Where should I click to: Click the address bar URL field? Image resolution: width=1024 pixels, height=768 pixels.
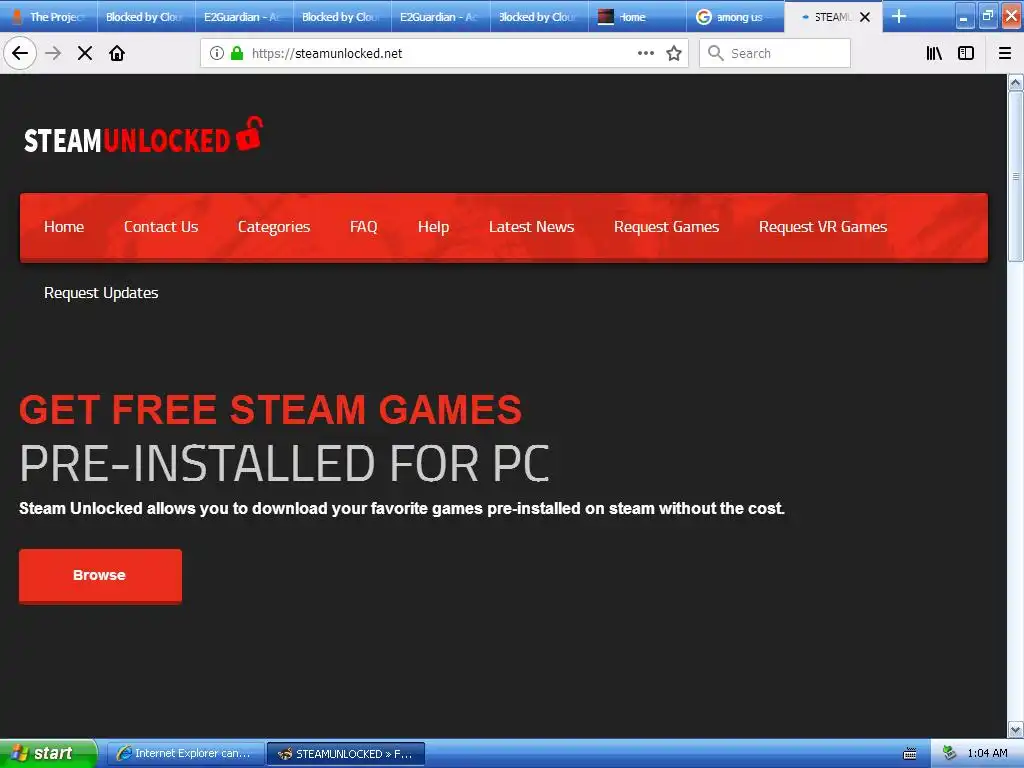pyautogui.click(x=444, y=53)
